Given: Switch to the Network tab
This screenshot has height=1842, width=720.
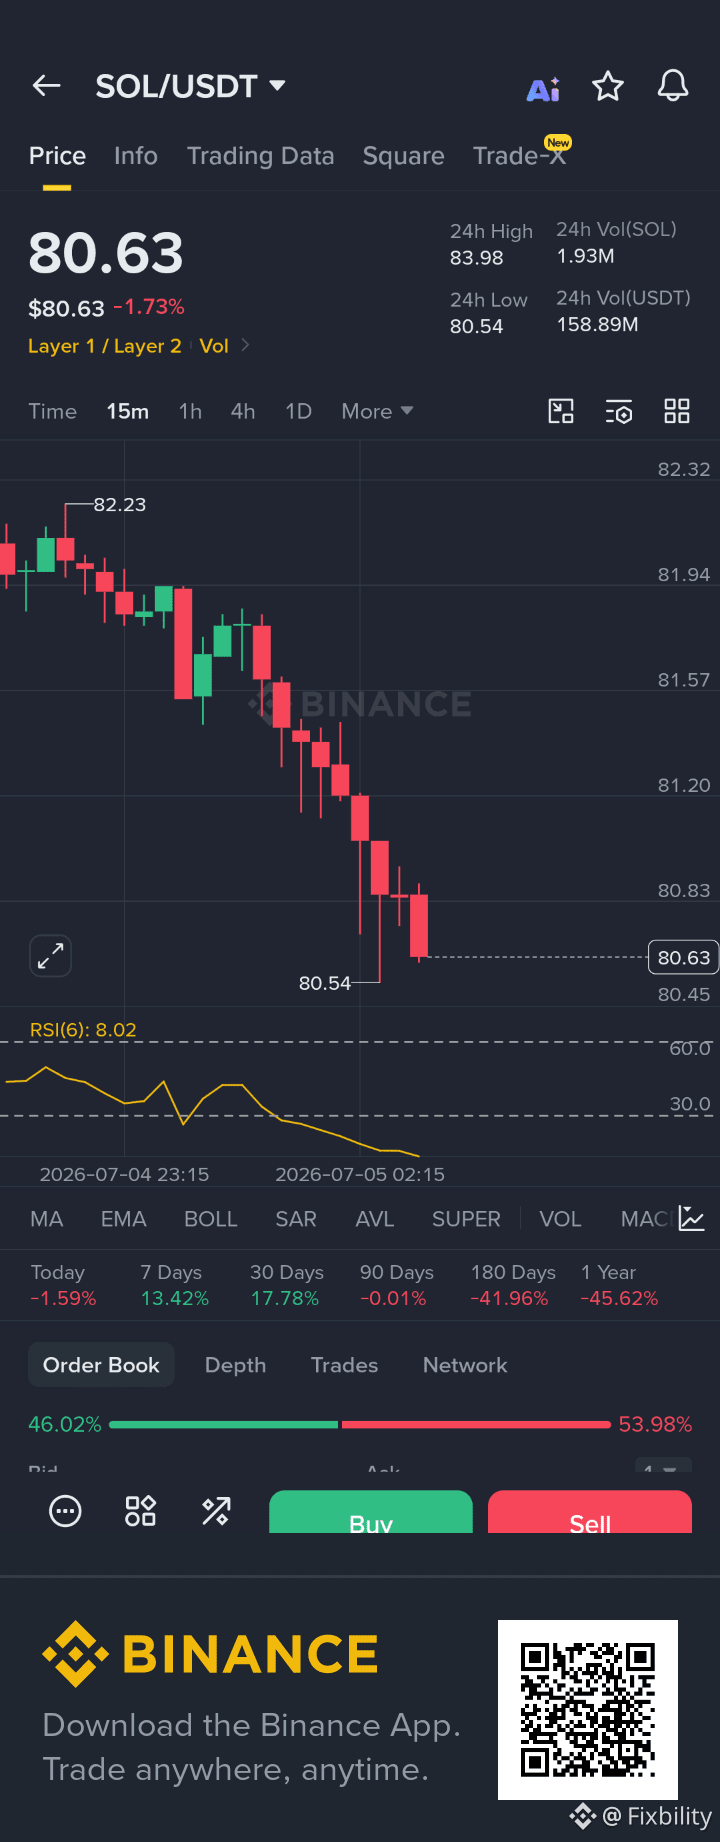Looking at the screenshot, I should point(465,1365).
